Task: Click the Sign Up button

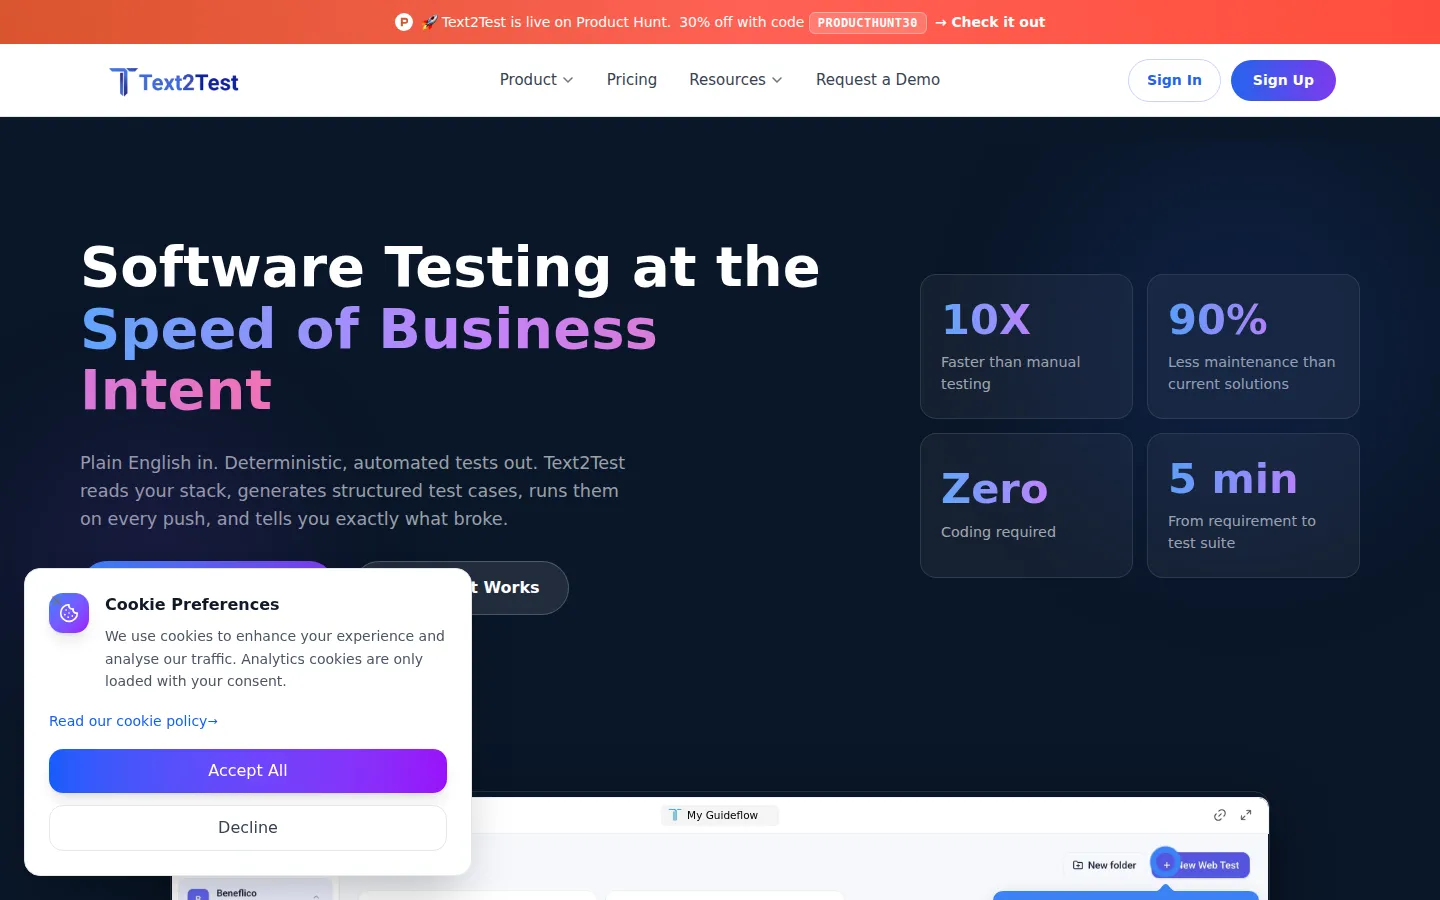Action: tap(1283, 80)
